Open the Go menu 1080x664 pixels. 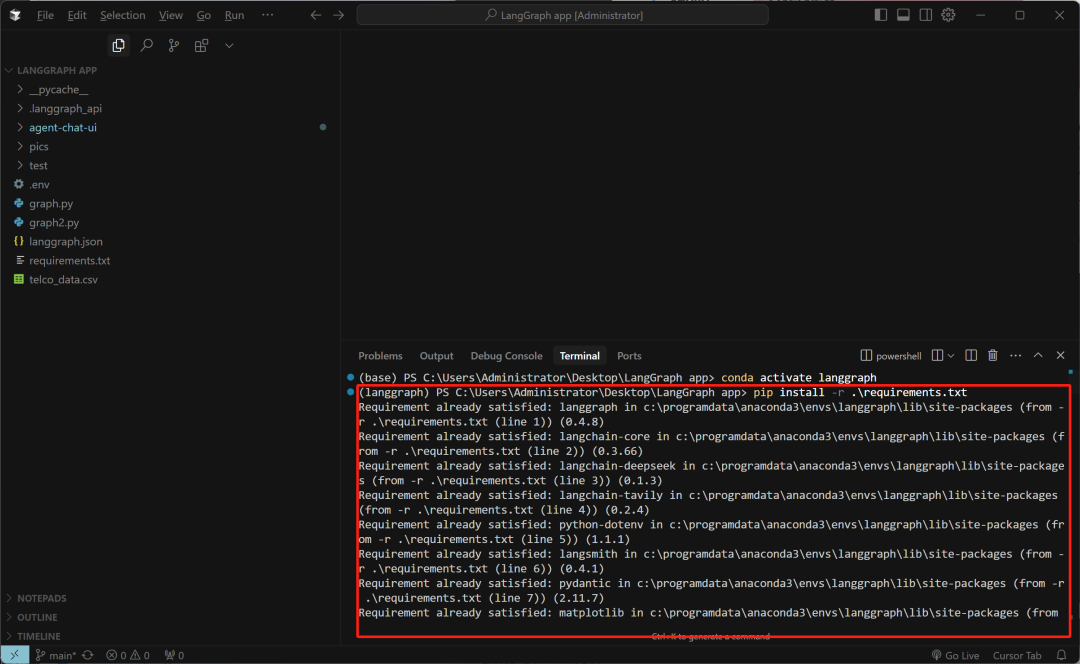point(203,14)
